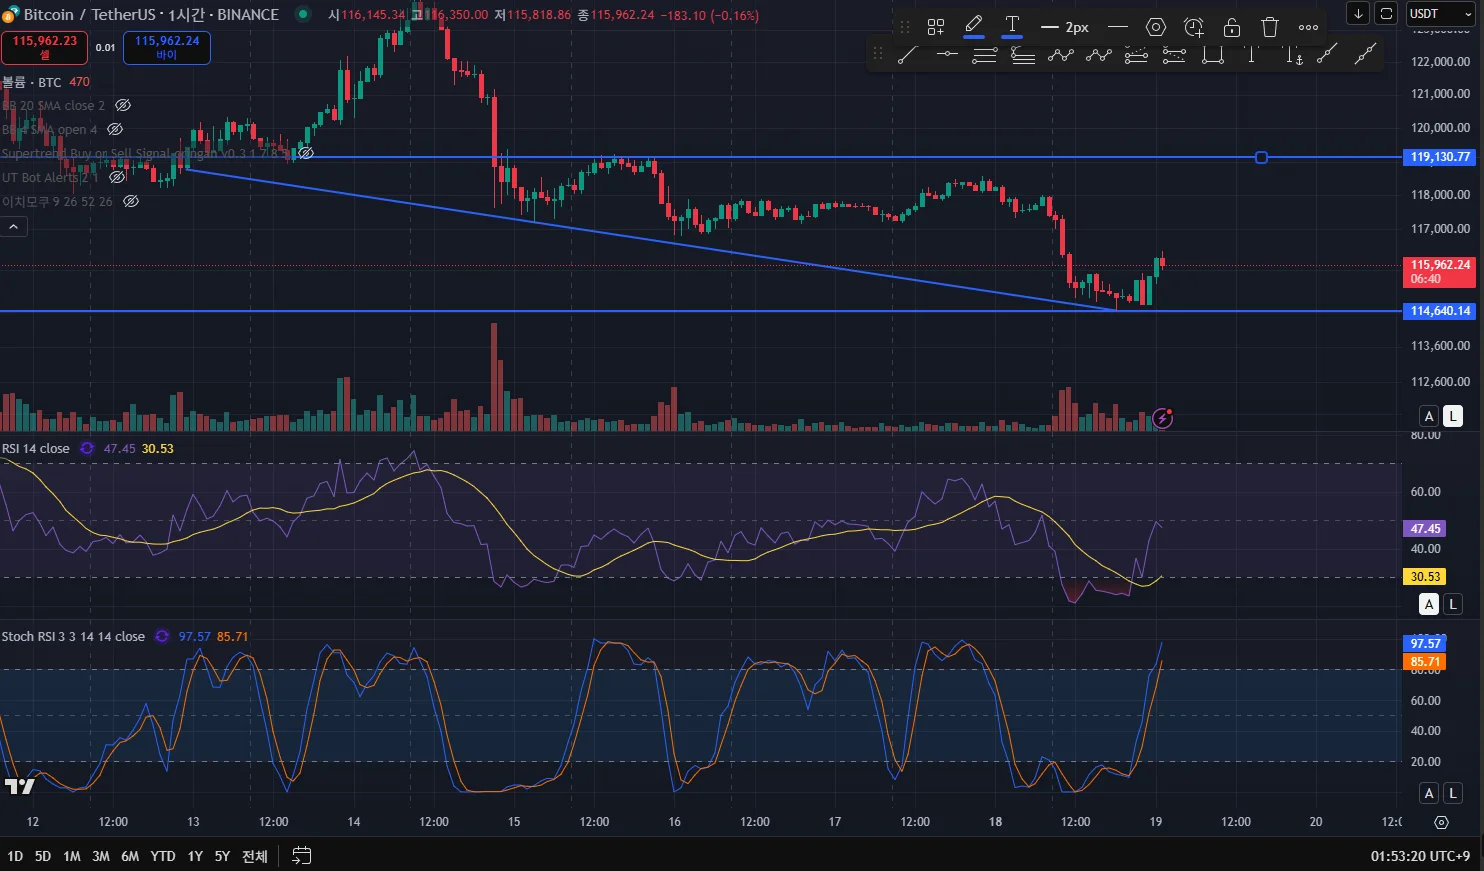Open the USDT currency dropdown
Screen dimensions: 1484x871
1441,14
